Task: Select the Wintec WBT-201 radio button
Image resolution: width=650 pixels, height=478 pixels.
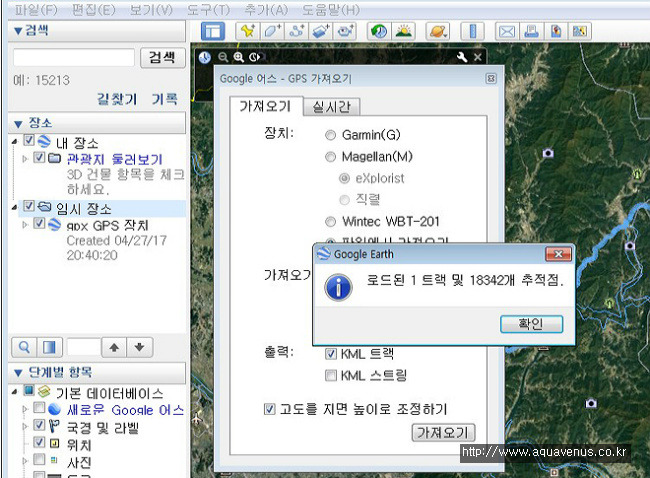Action: point(330,222)
